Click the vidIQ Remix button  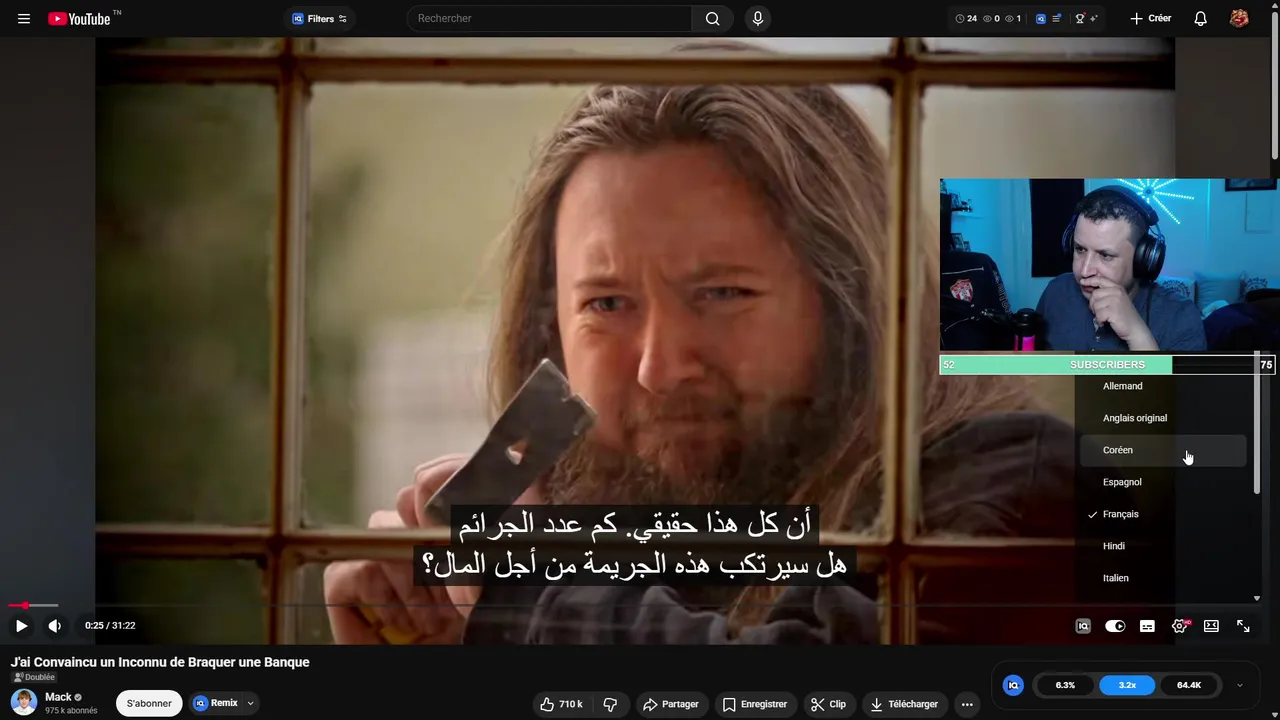click(x=215, y=703)
